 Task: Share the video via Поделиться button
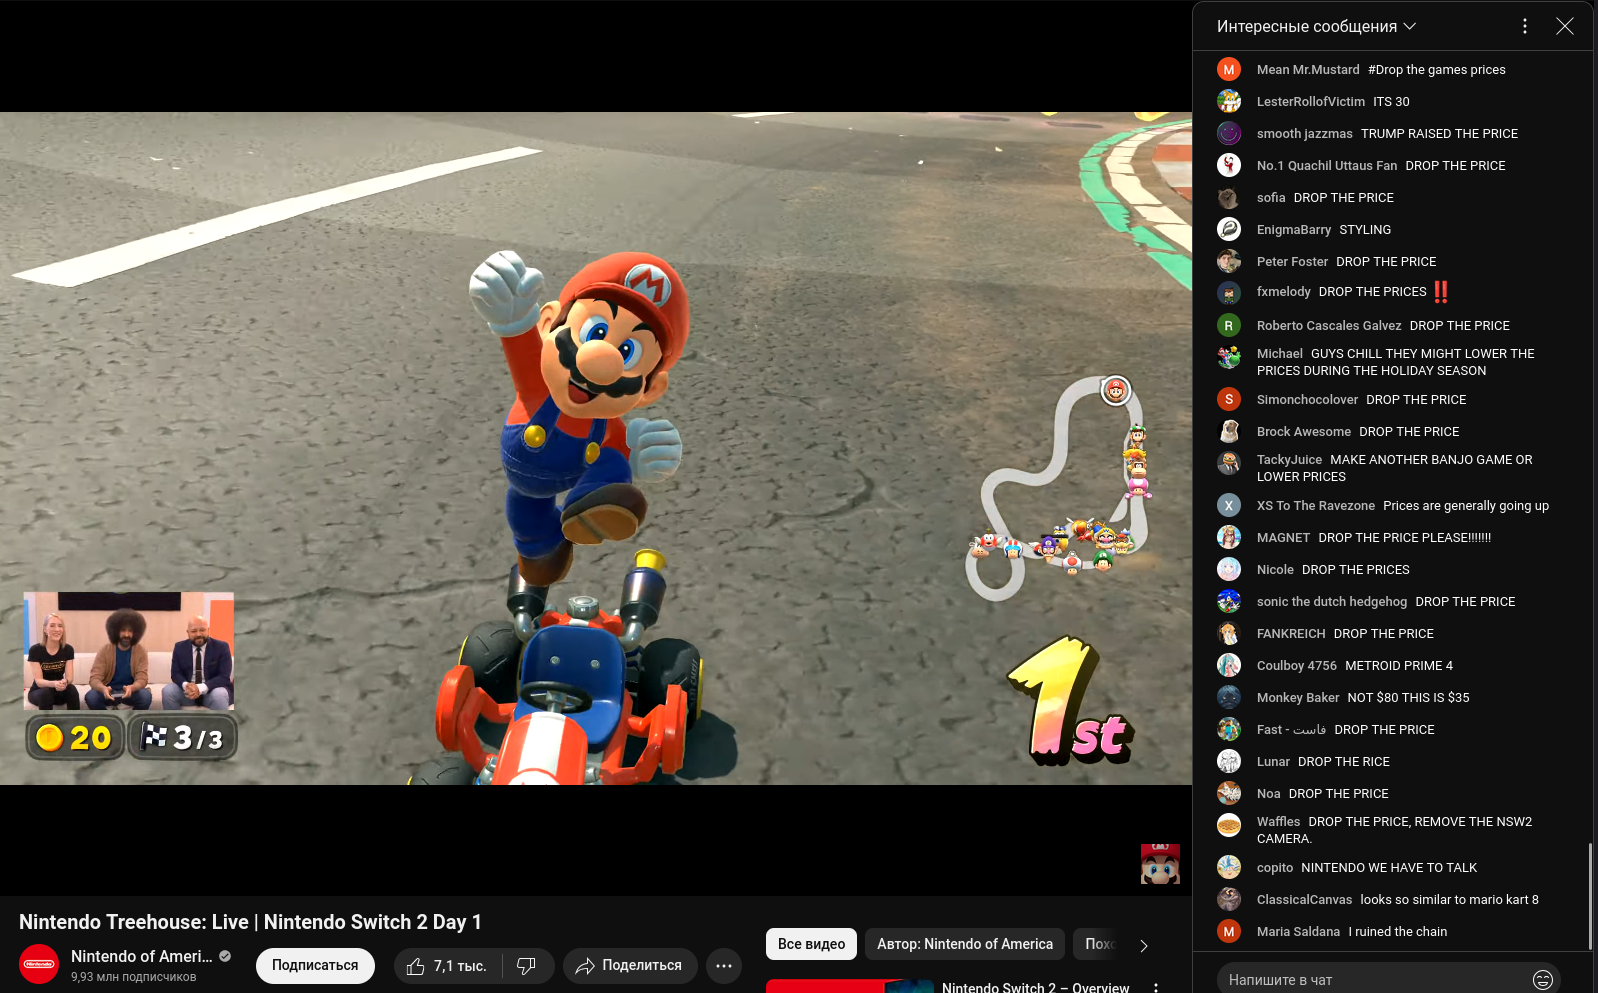point(629,966)
